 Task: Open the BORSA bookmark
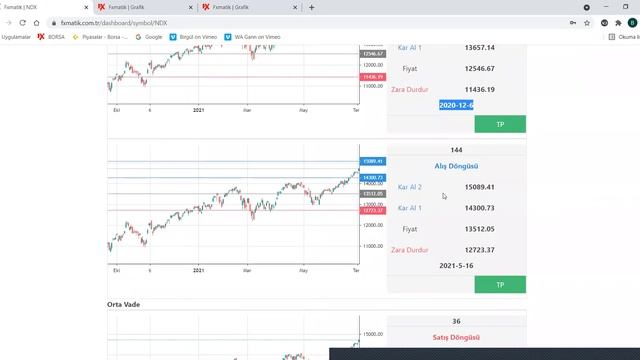(x=51, y=37)
